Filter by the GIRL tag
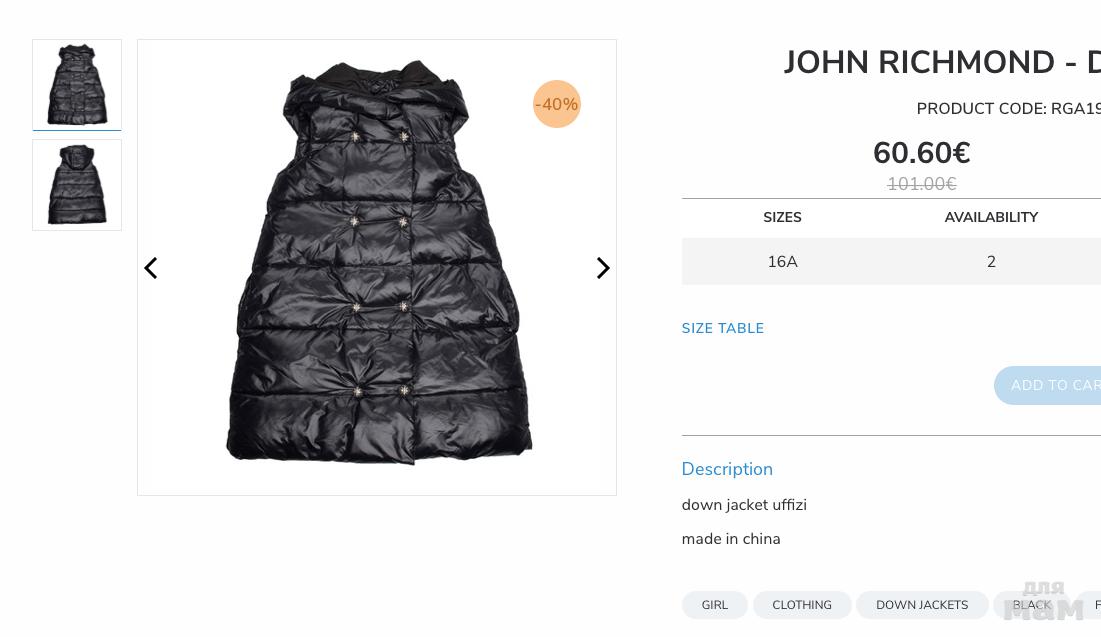The height and width of the screenshot is (637, 1101). tap(714, 605)
